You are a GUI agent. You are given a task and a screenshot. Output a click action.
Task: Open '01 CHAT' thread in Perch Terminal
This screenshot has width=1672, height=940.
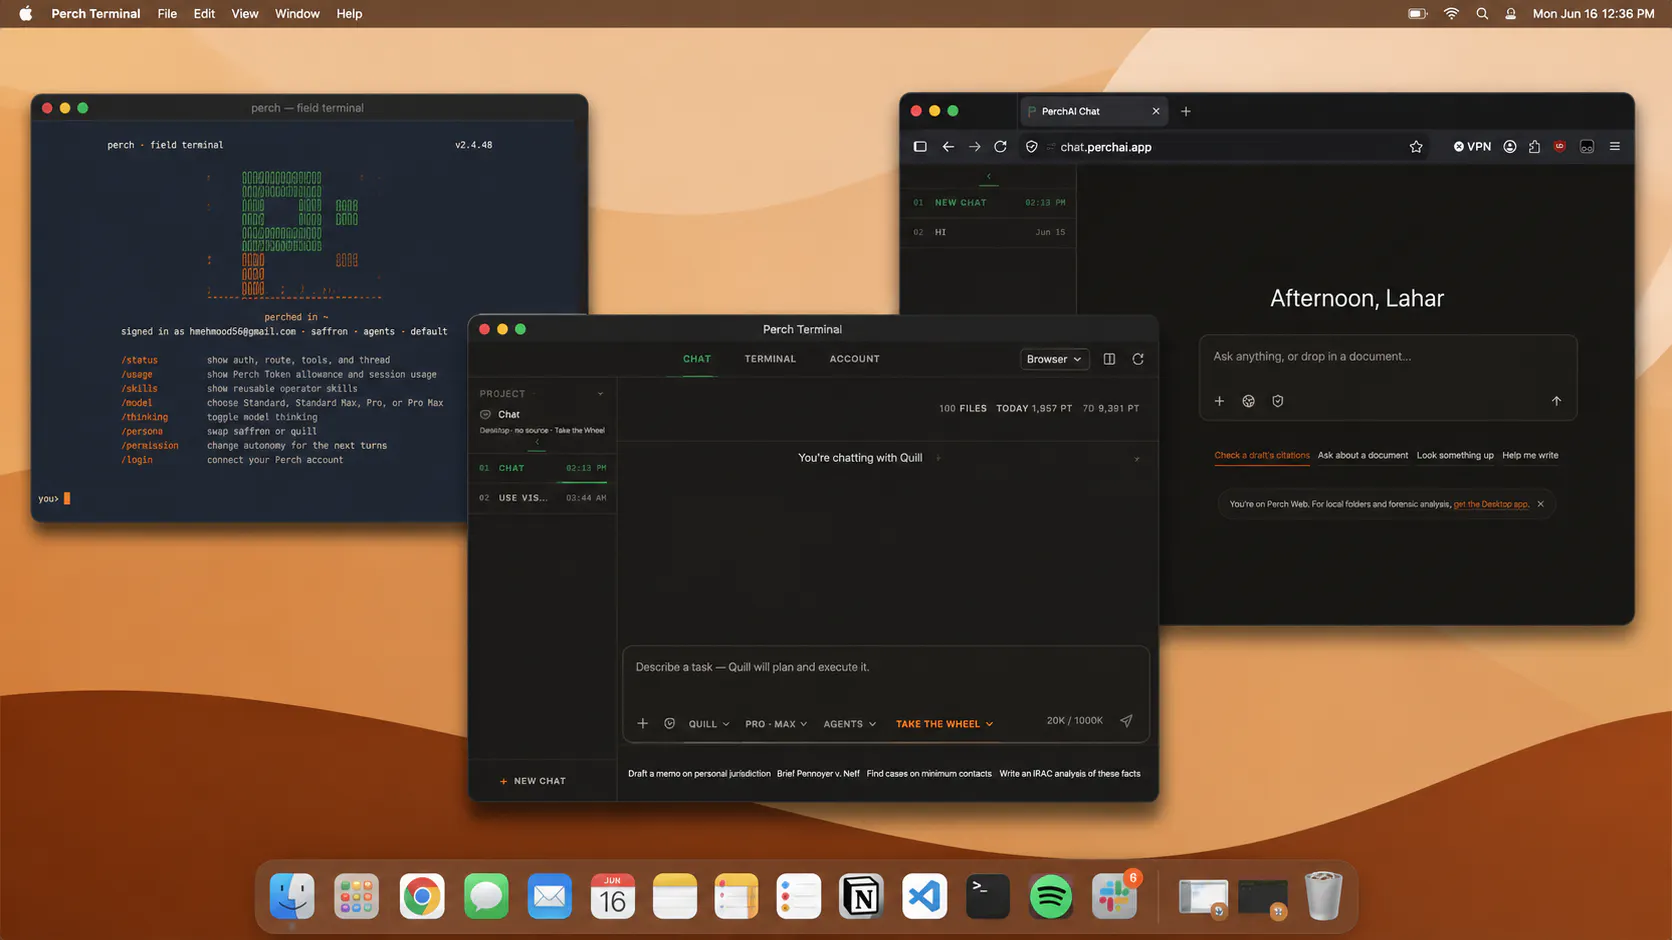(542, 468)
